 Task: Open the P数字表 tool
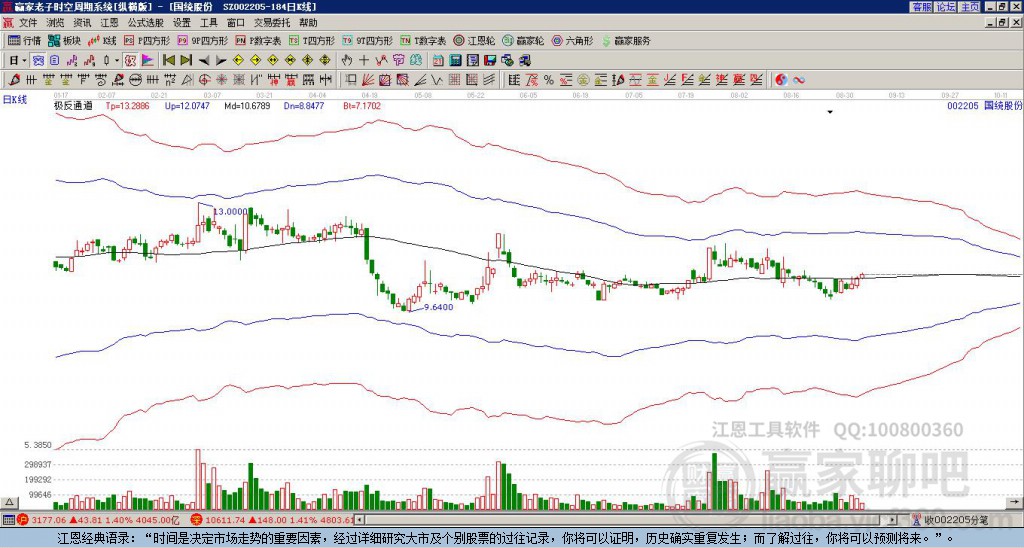[258, 40]
